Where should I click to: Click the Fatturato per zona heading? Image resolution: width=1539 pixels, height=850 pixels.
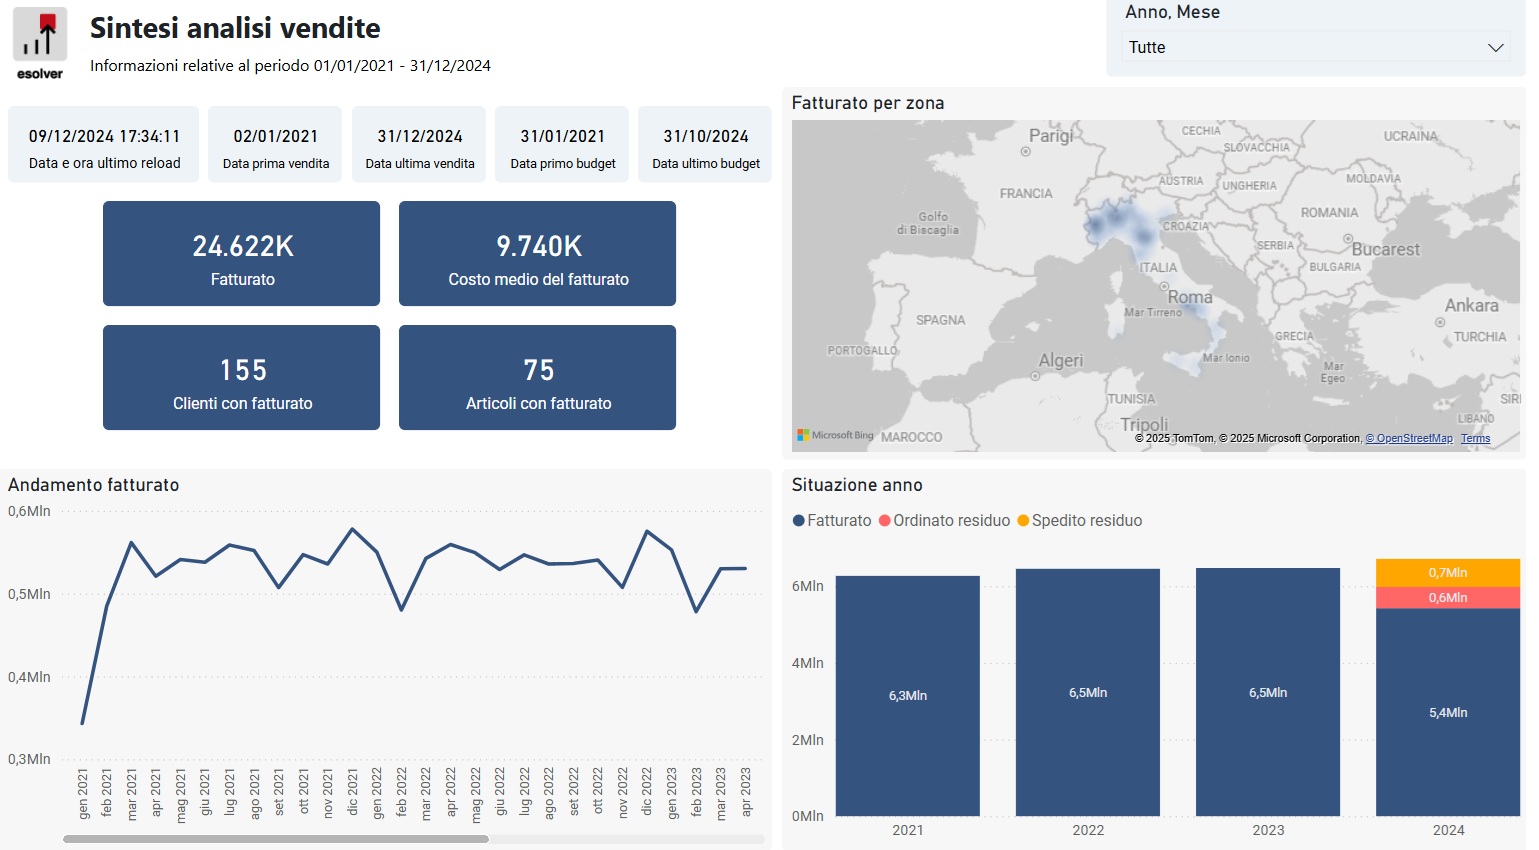click(868, 103)
